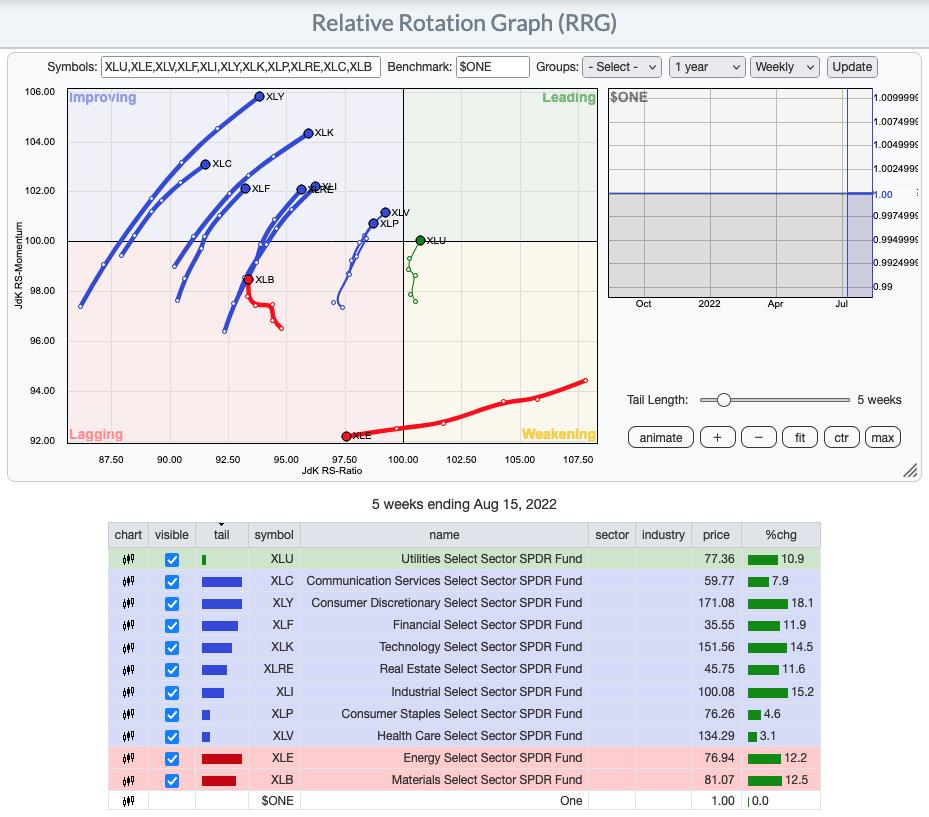929x817 pixels.
Task: Click Utilities Select Sector SPDR Fund name
Action: point(492,559)
